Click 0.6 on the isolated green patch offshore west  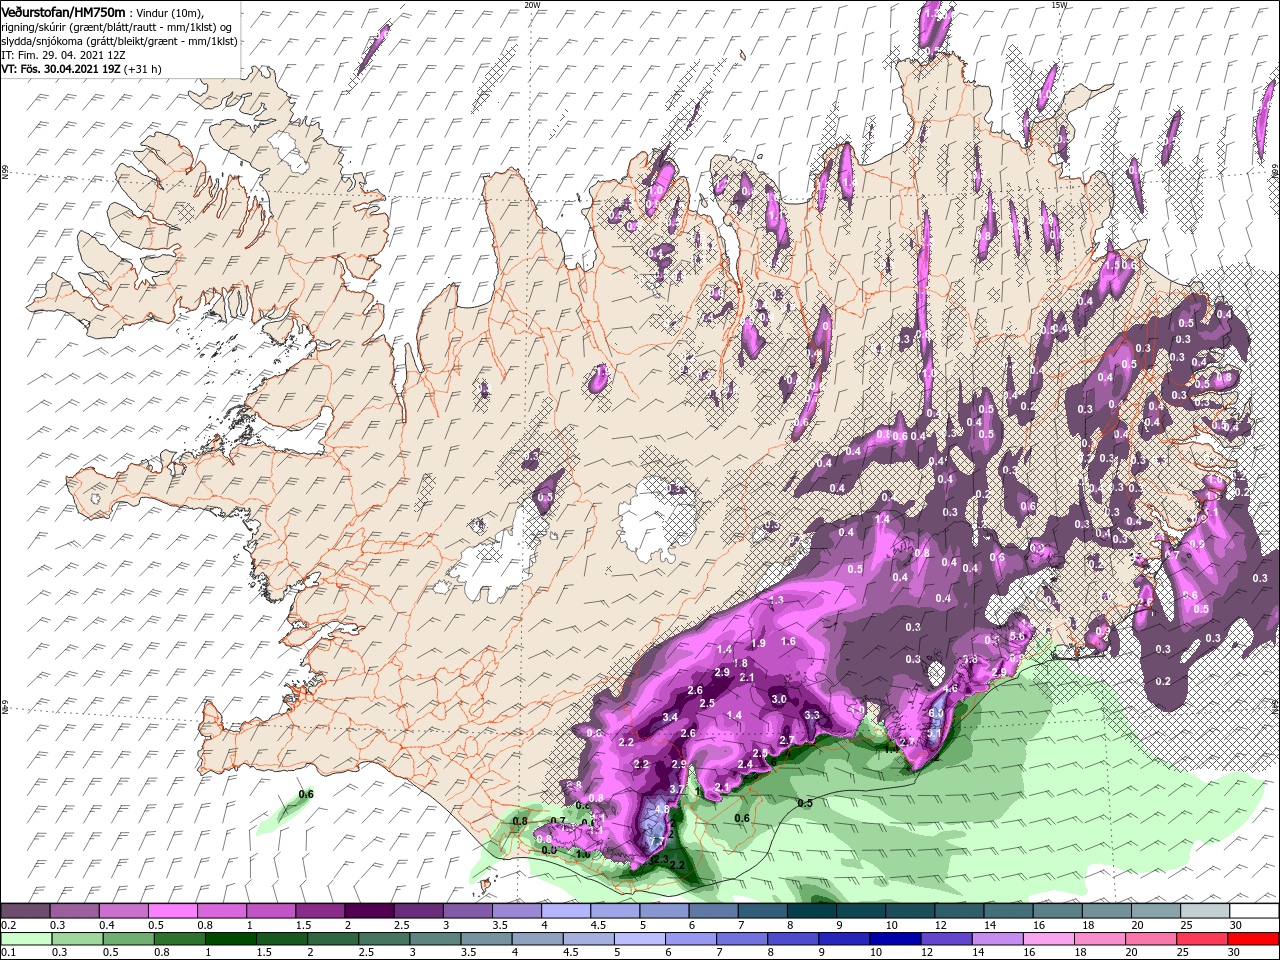[x=306, y=794]
